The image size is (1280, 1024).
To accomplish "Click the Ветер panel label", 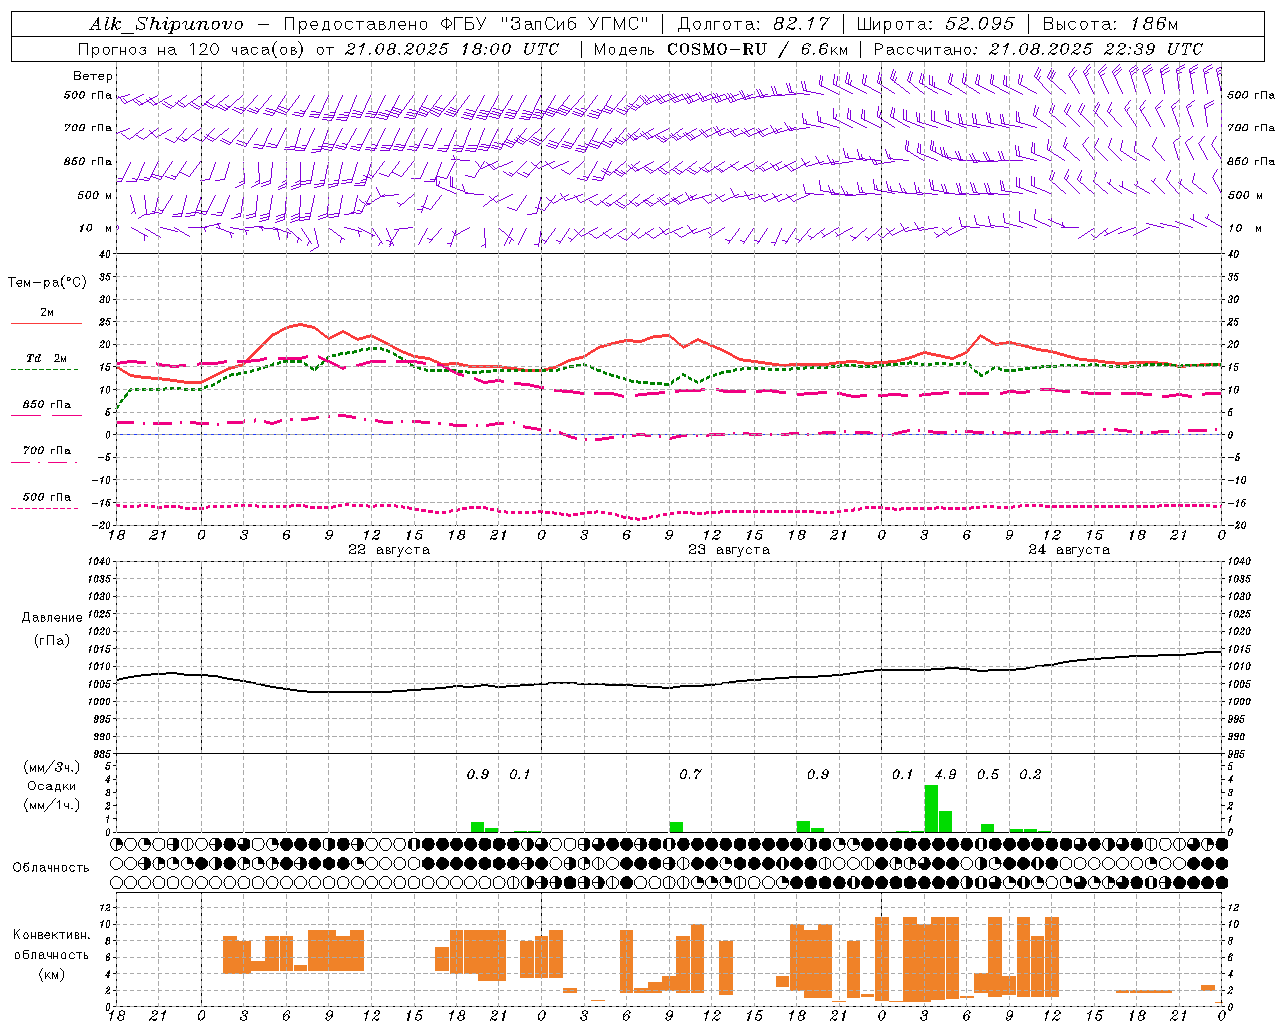I will point(93,76).
